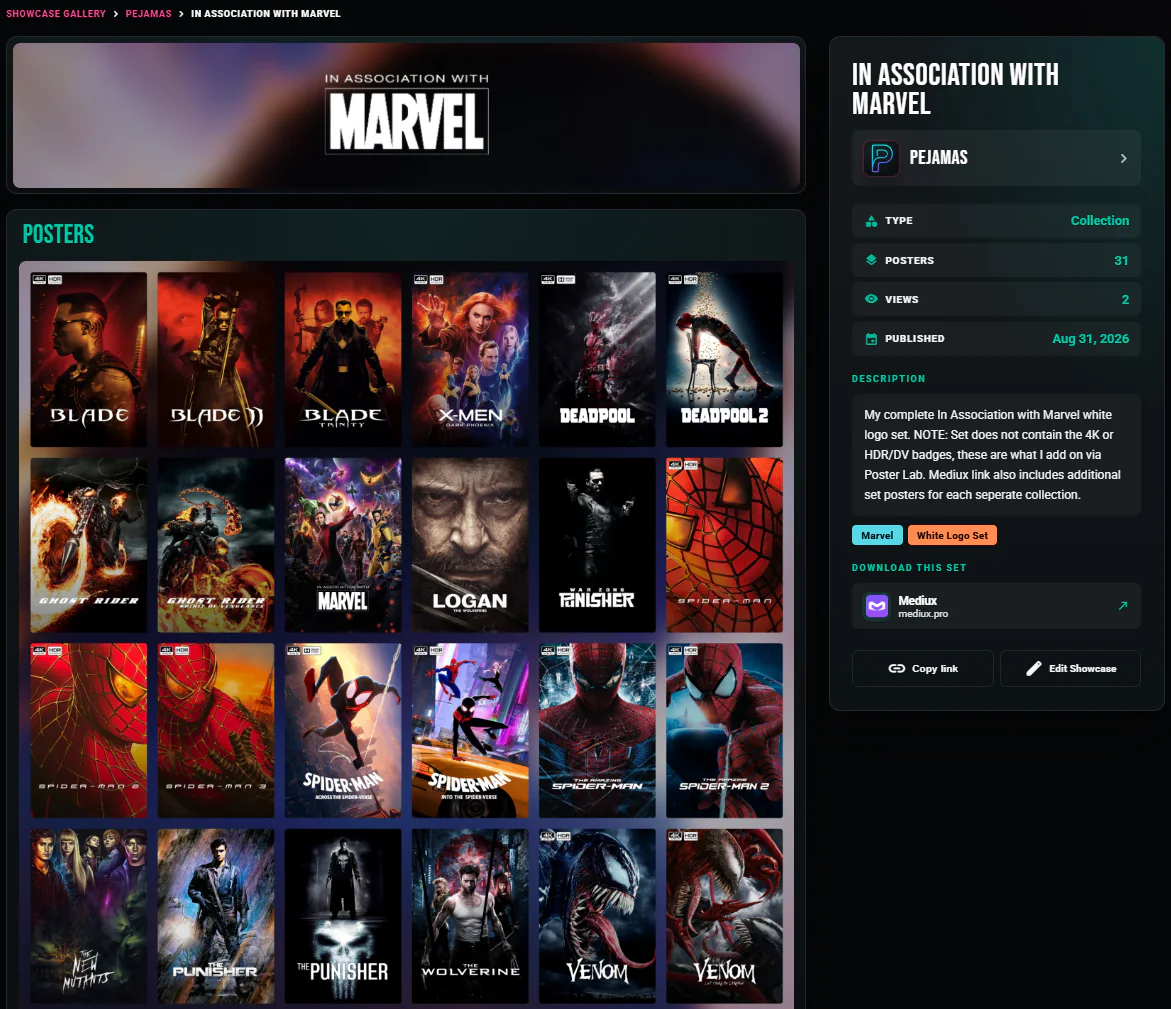Click the DESCRIPTION heading
This screenshot has width=1171, height=1009.
889,379
